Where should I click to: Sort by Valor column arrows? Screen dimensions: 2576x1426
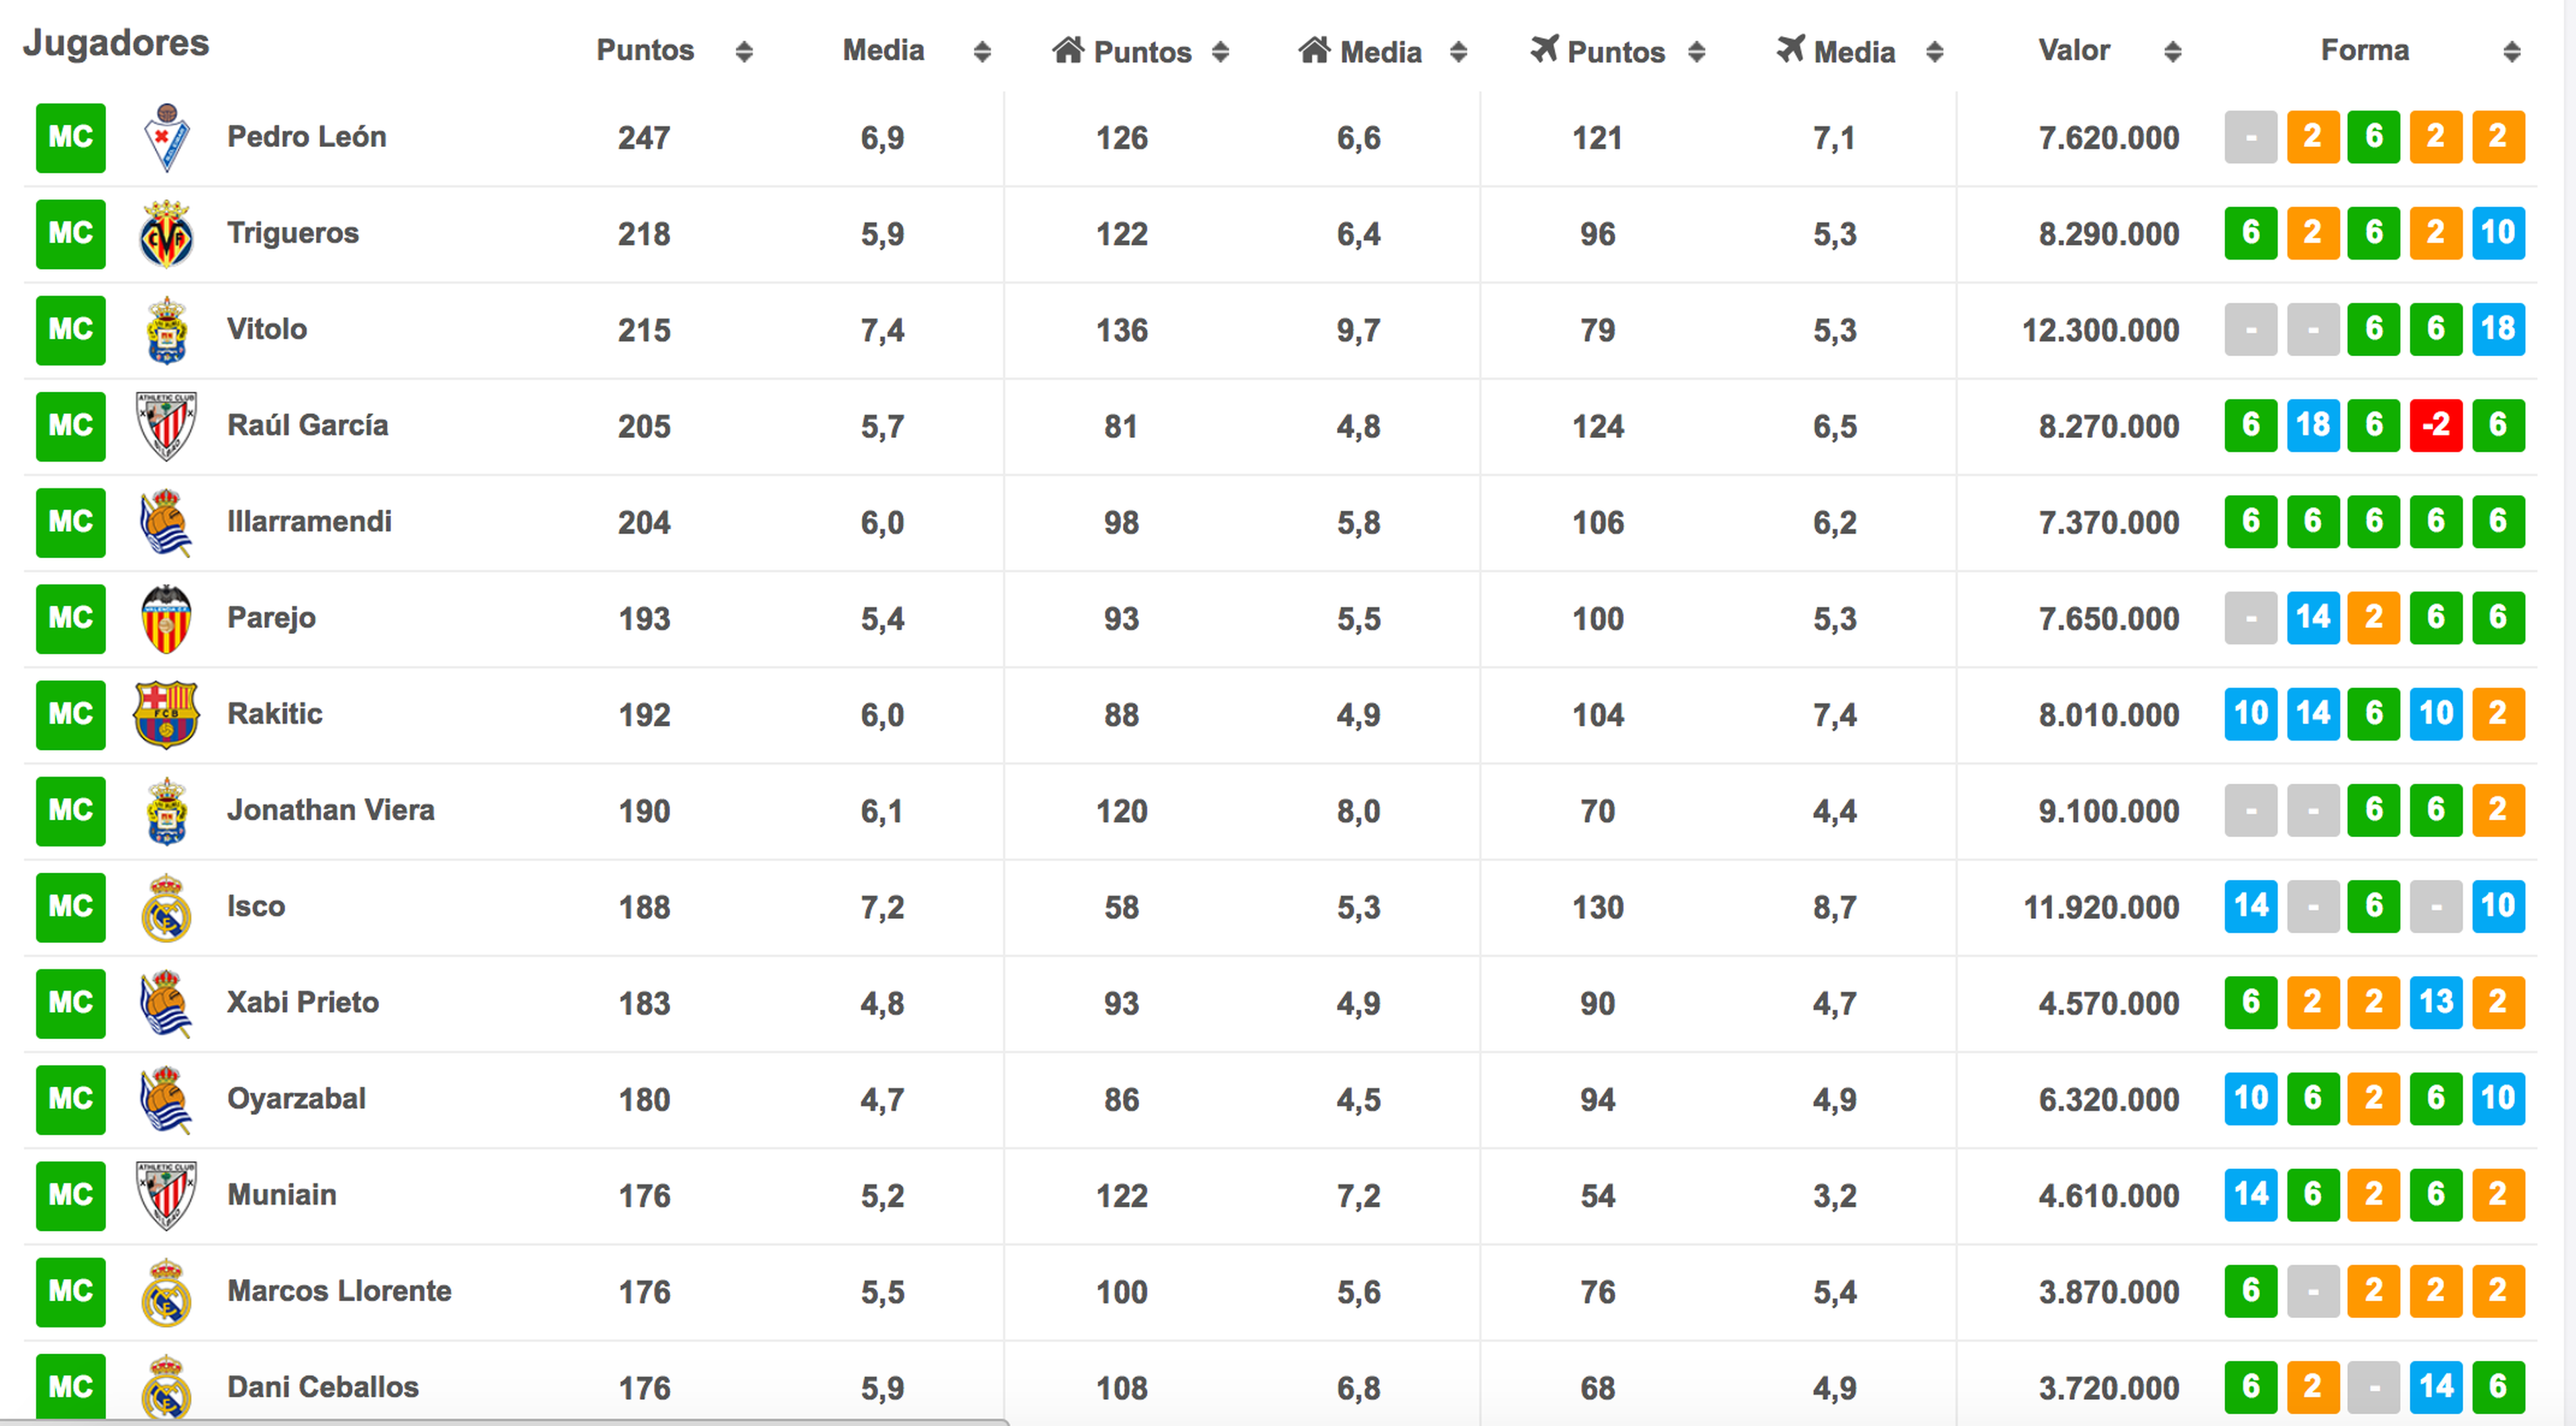pyautogui.click(x=2172, y=52)
